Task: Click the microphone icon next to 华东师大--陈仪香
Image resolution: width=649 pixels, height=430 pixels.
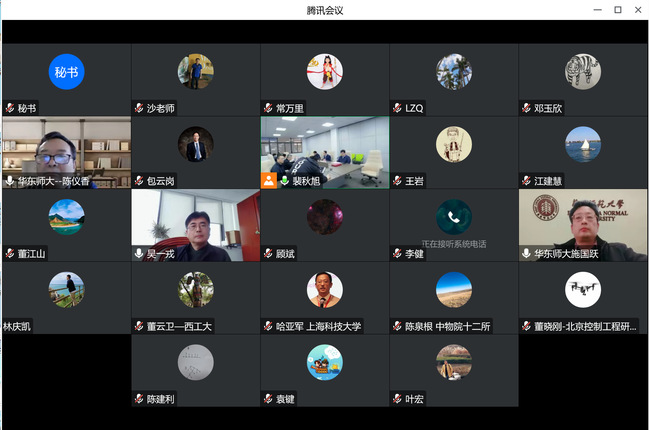Action: pyautogui.click(x=10, y=181)
